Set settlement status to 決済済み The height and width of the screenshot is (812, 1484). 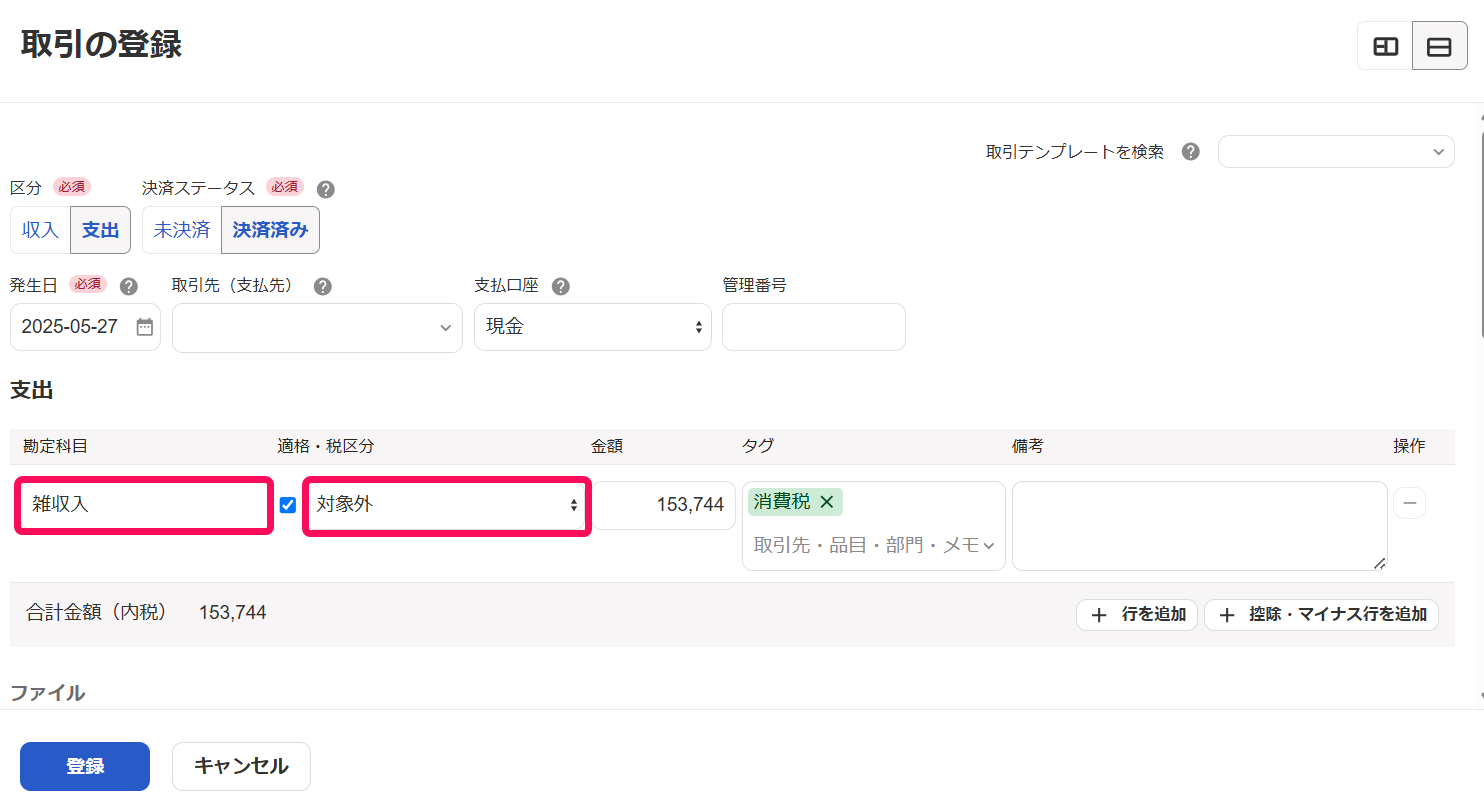pyautogui.click(x=270, y=230)
